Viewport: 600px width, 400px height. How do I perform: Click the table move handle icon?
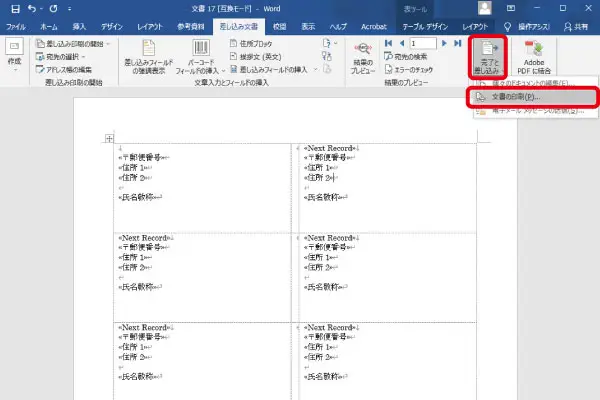(x=110, y=138)
